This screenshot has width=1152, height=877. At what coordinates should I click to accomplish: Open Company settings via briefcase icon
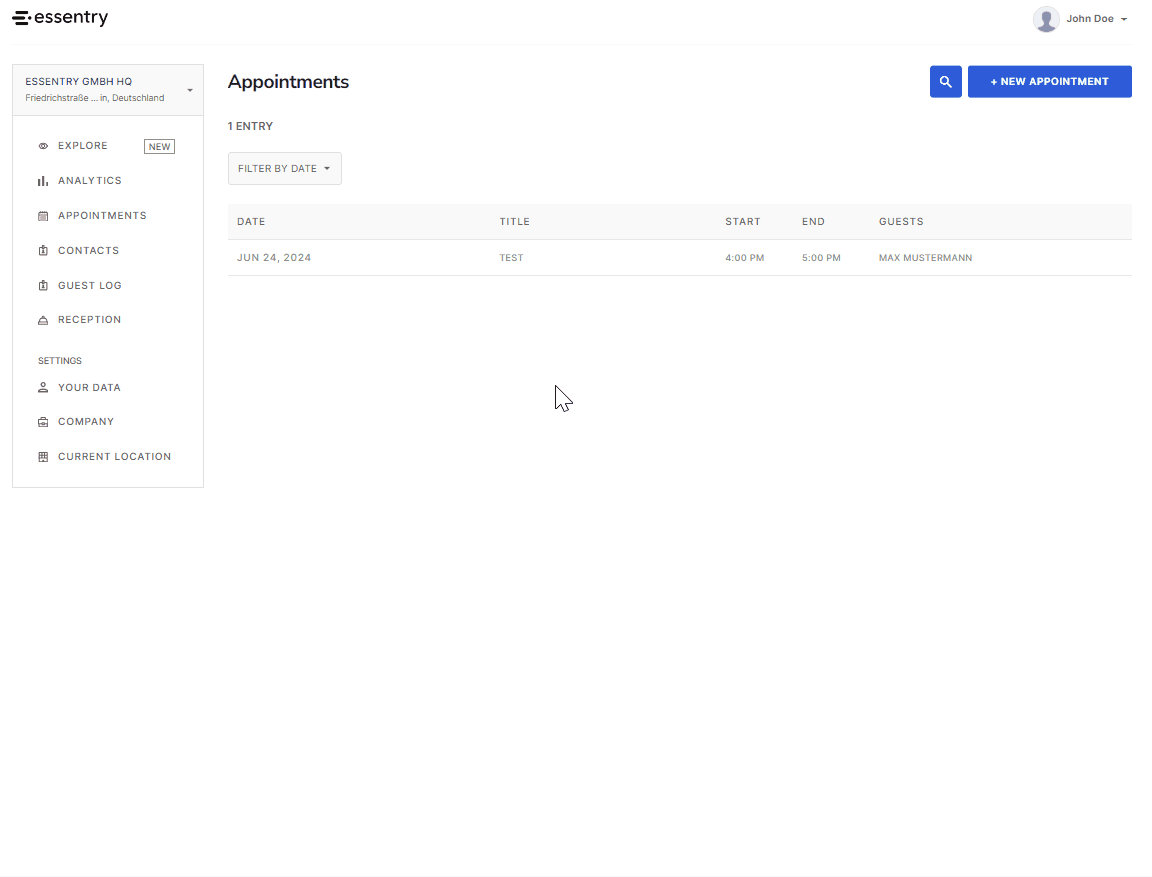pos(42,421)
